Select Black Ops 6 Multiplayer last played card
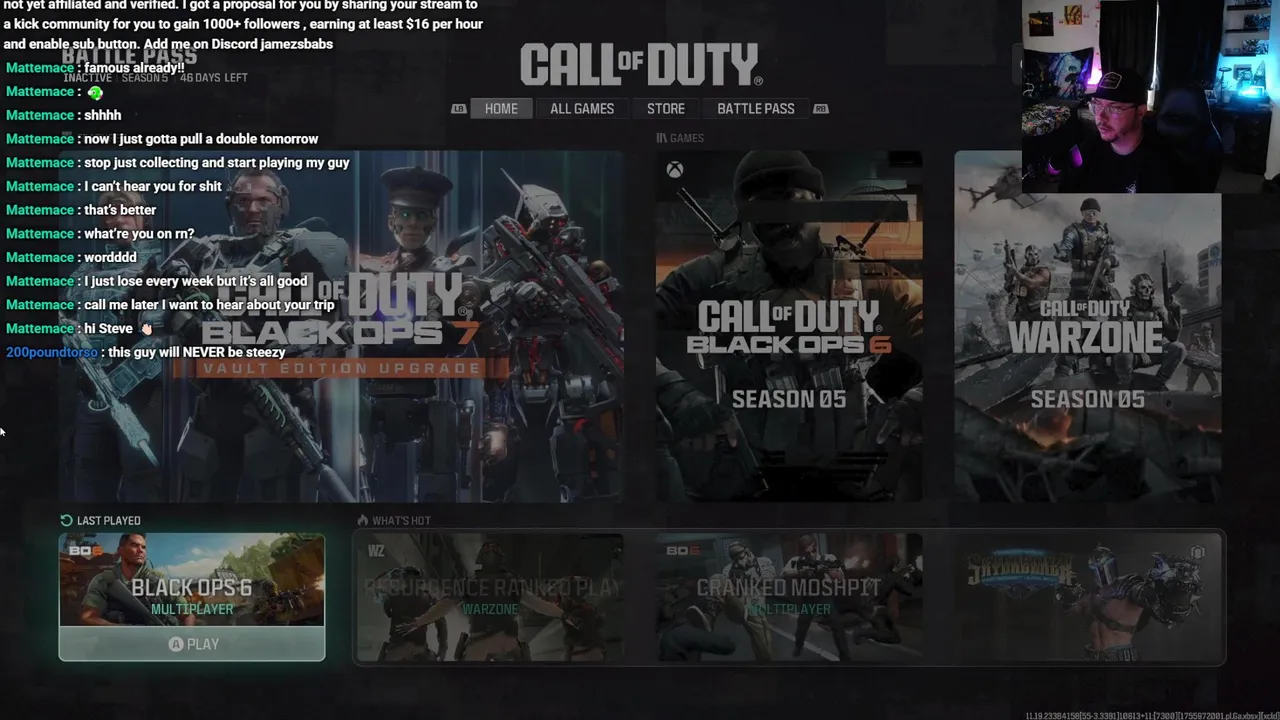The image size is (1280, 720). point(192,597)
